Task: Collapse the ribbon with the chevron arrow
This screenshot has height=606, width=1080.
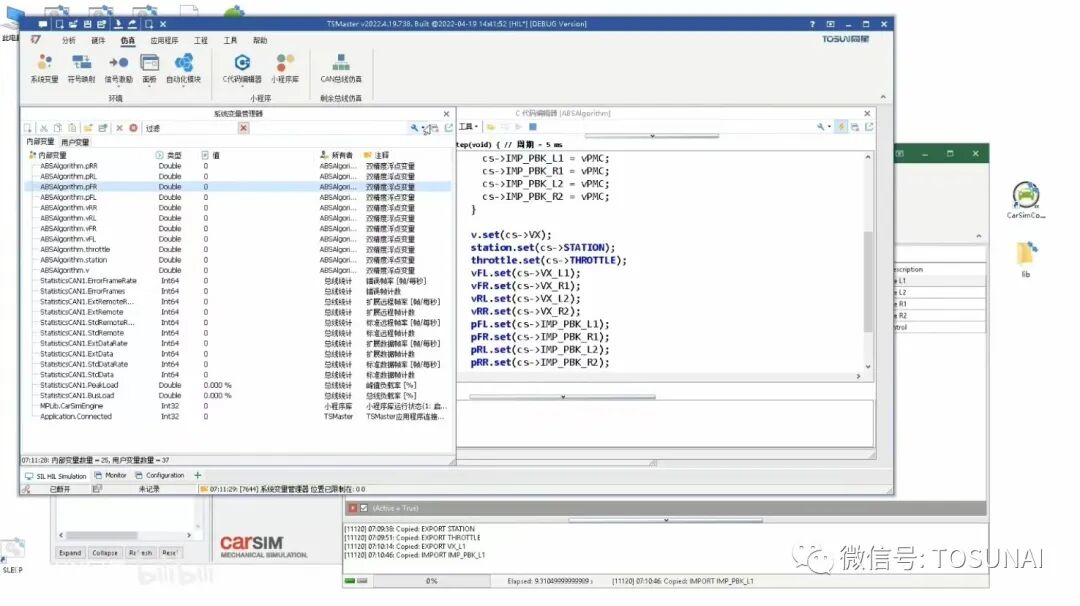Action: pyautogui.click(x=883, y=97)
